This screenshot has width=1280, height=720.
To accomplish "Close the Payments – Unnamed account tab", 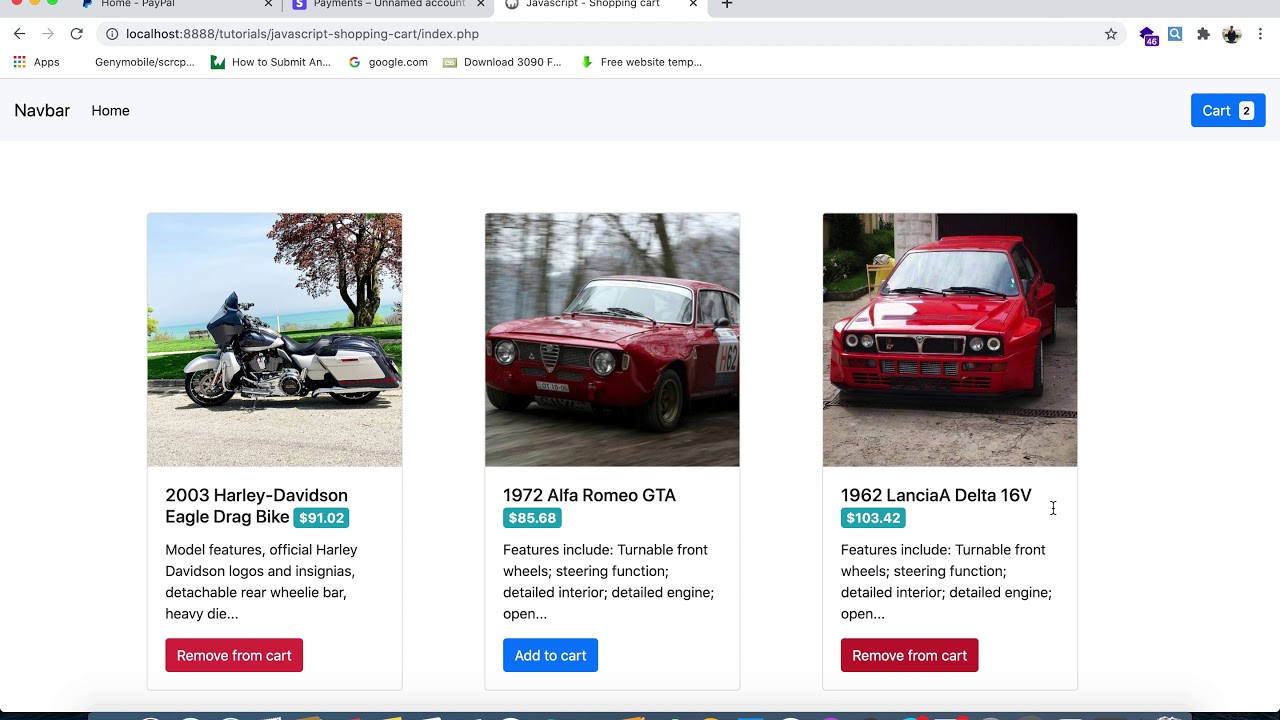I will coord(481,5).
